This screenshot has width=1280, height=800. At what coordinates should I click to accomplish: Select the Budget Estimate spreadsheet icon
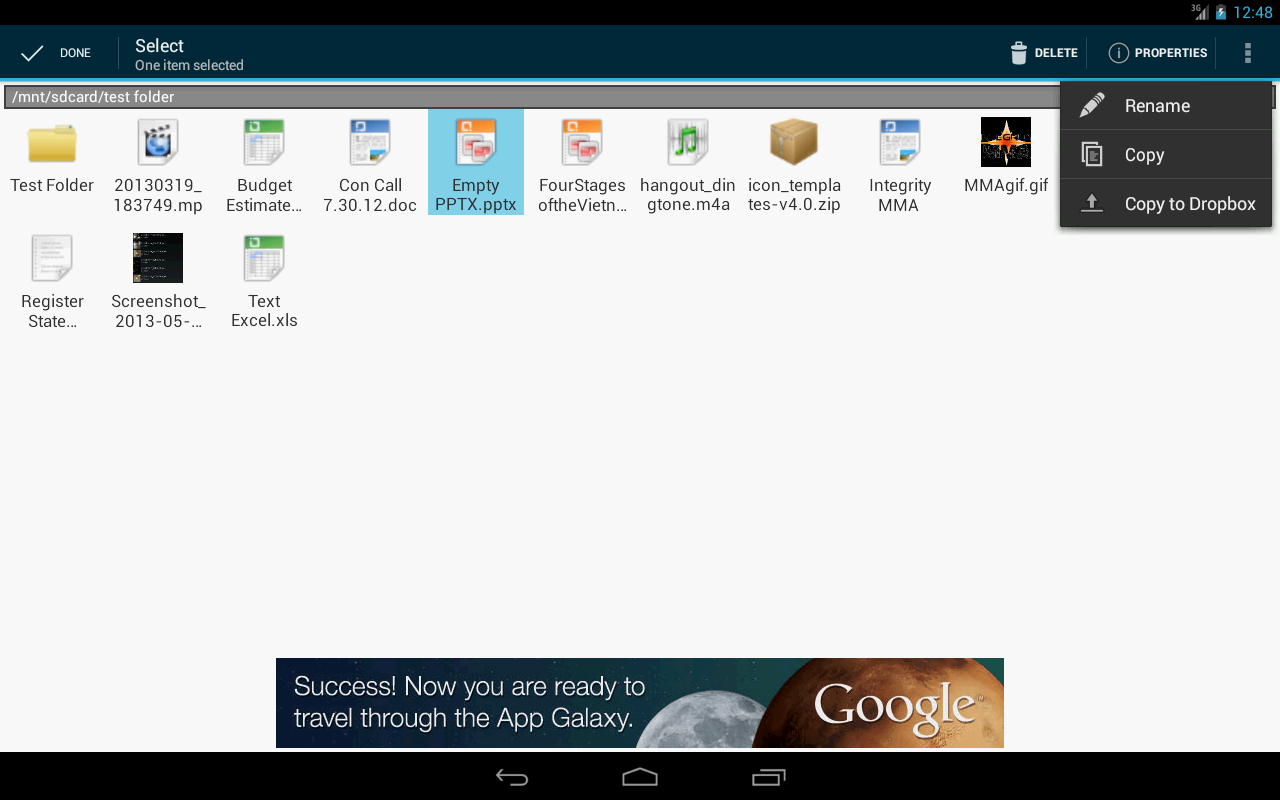tap(264, 142)
